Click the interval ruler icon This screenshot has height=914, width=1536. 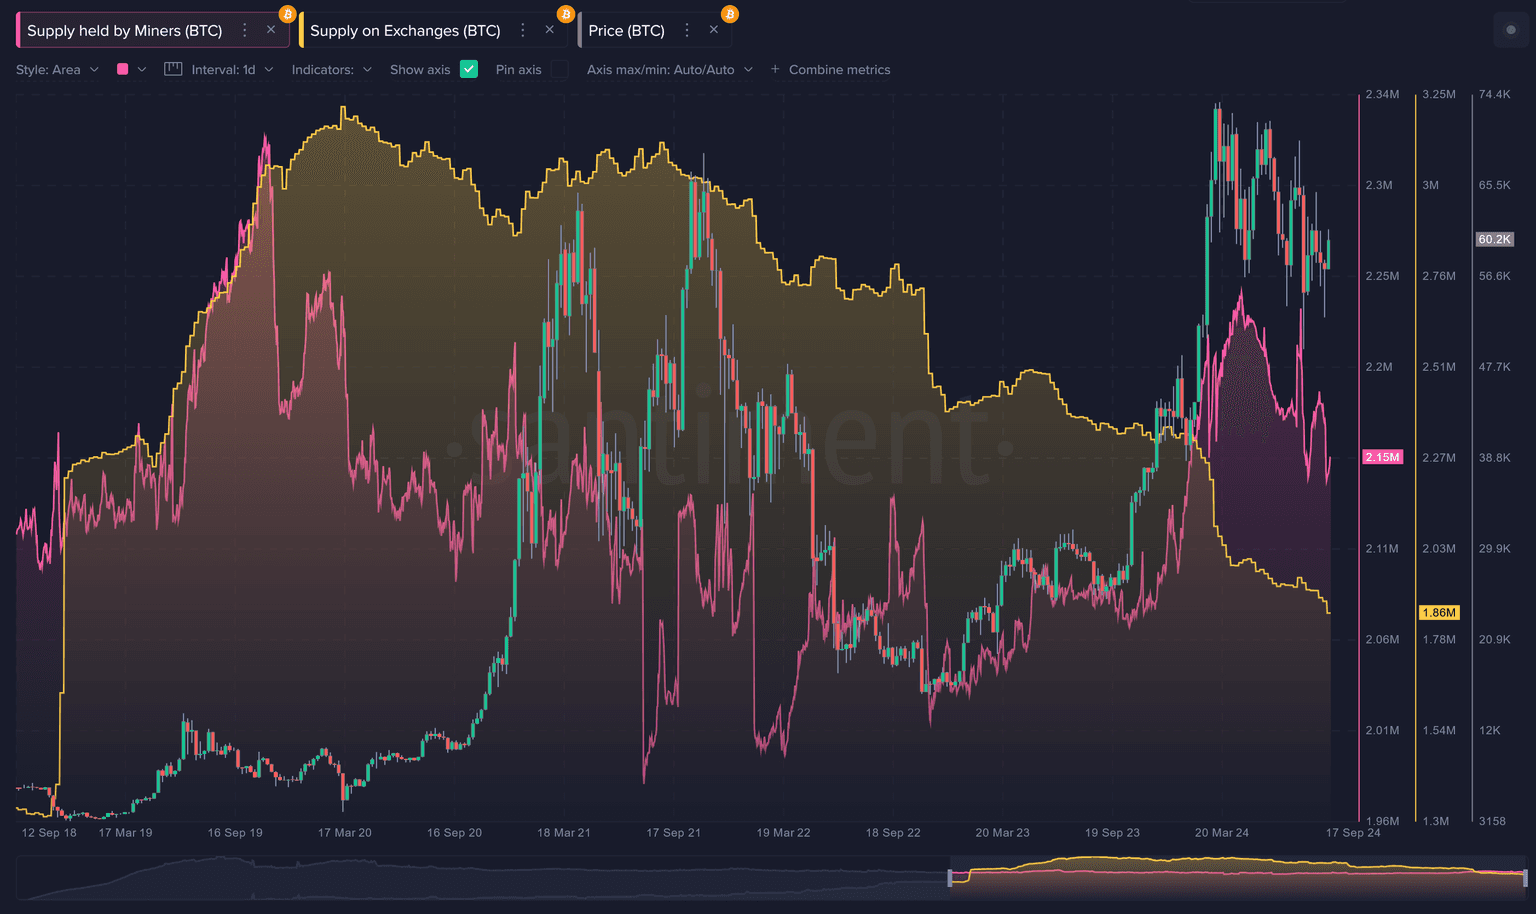tap(173, 69)
